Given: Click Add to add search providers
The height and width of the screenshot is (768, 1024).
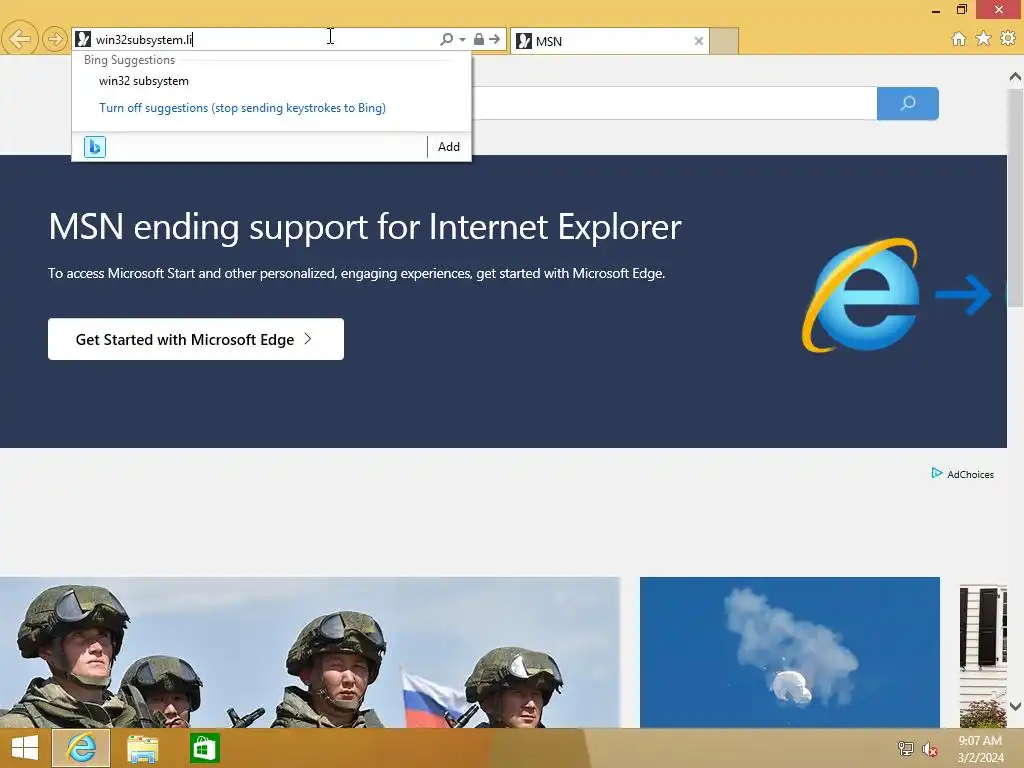Looking at the screenshot, I should click(449, 147).
